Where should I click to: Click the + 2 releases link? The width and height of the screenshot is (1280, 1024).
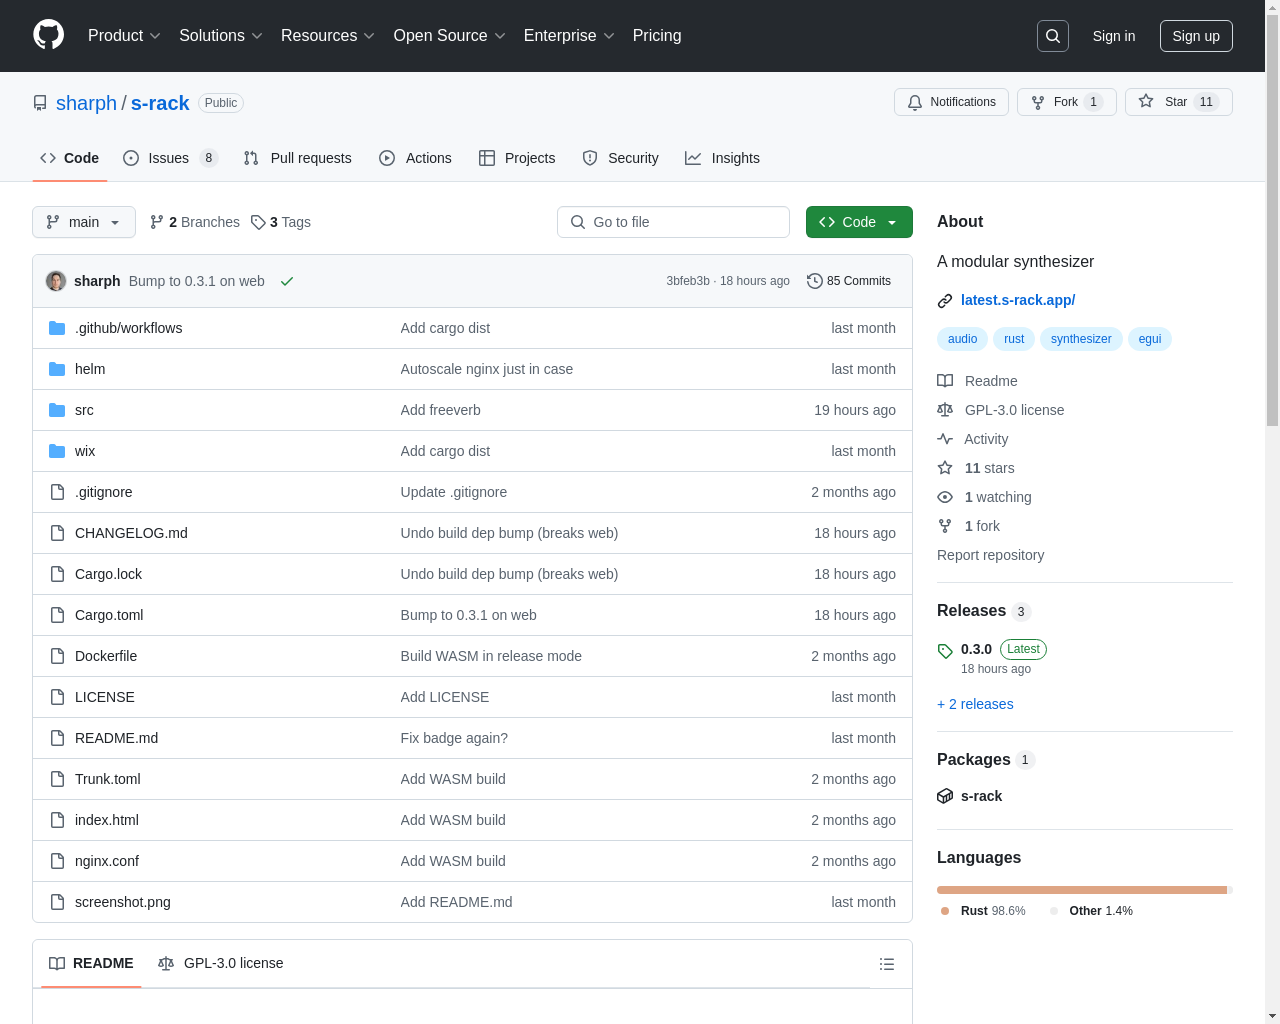[975, 704]
